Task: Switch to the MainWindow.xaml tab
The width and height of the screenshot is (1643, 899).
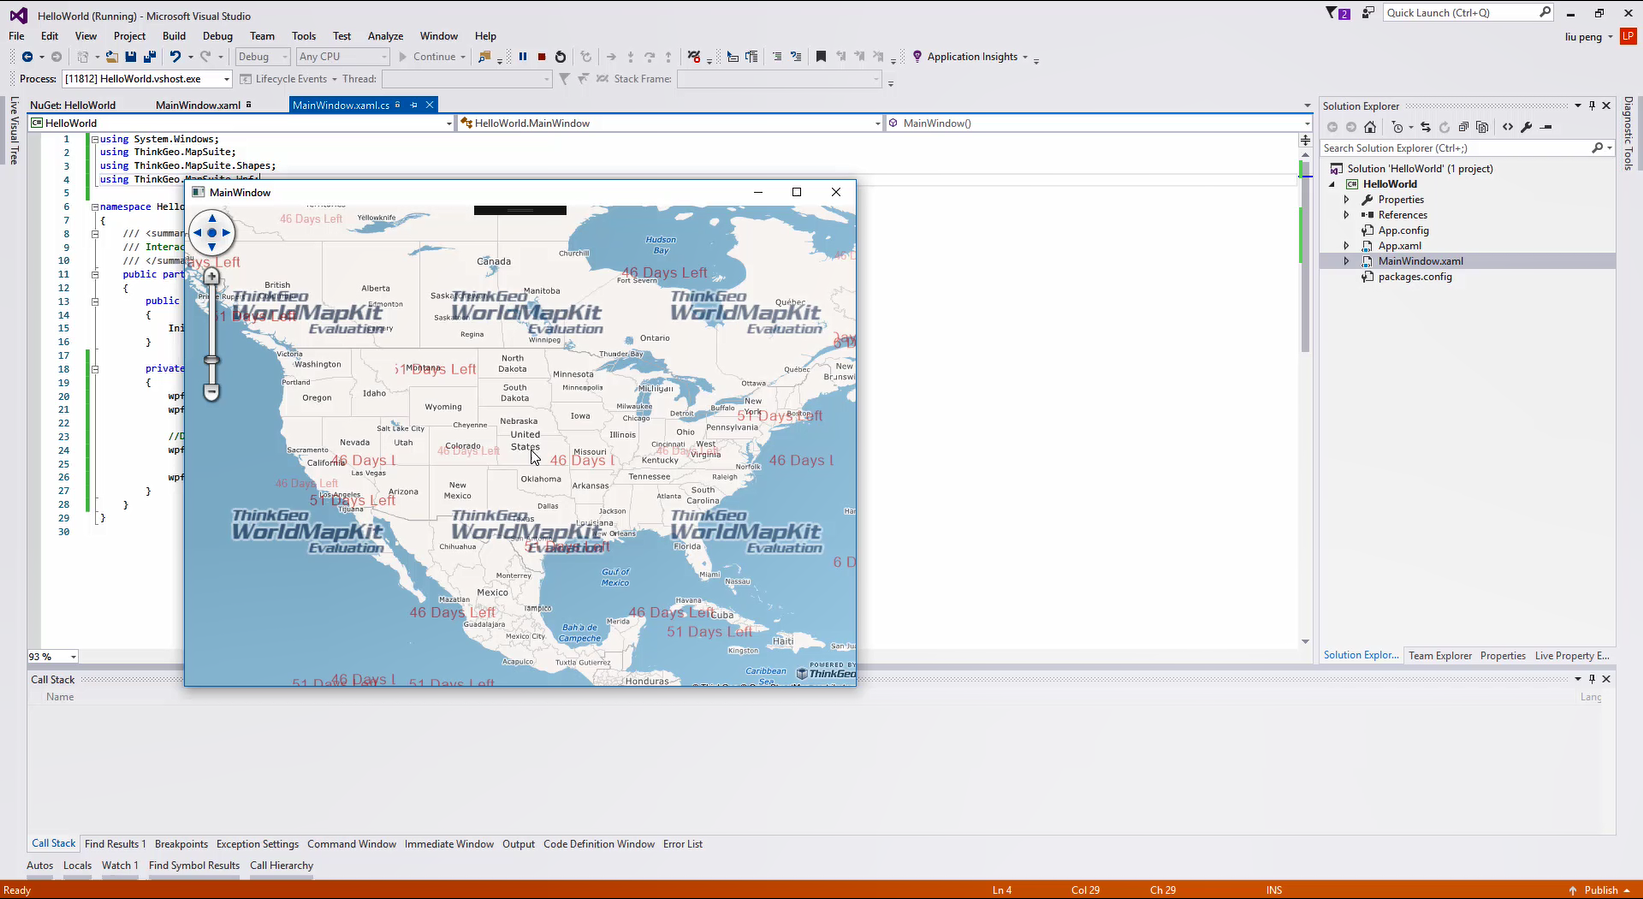Action: coord(198,105)
